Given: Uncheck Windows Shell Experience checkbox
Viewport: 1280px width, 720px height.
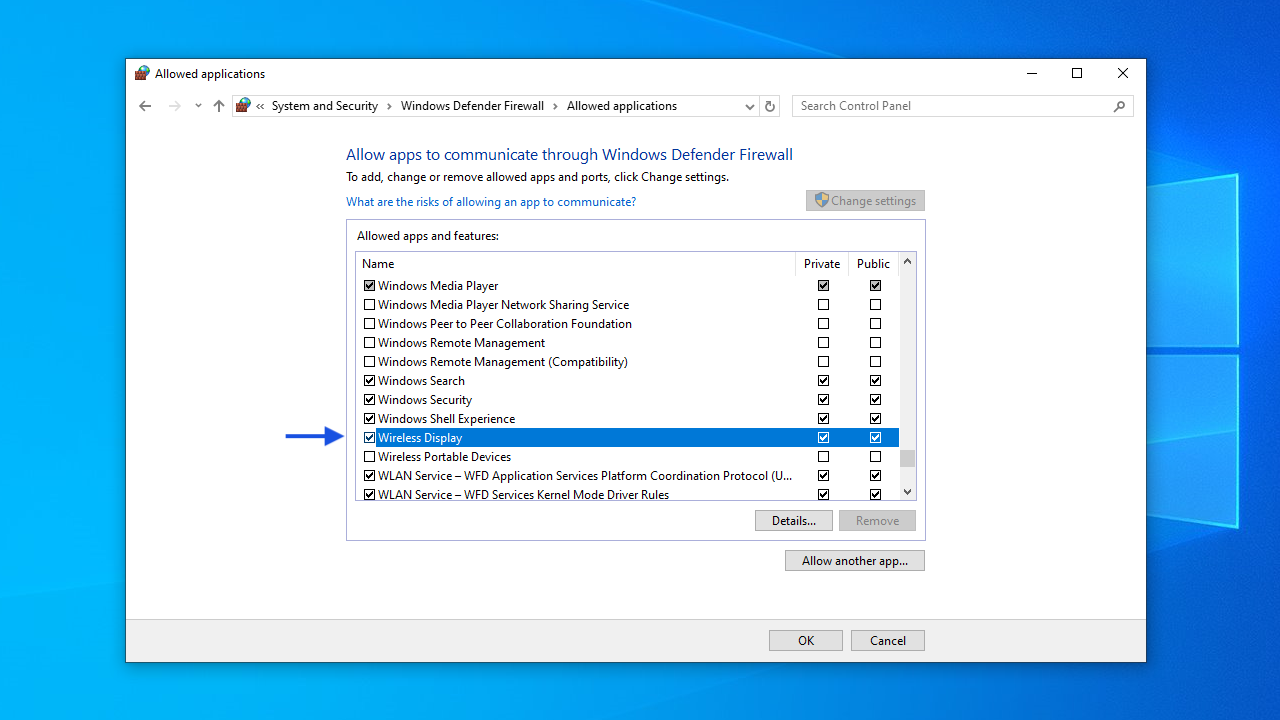Looking at the screenshot, I should coord(370,419).
